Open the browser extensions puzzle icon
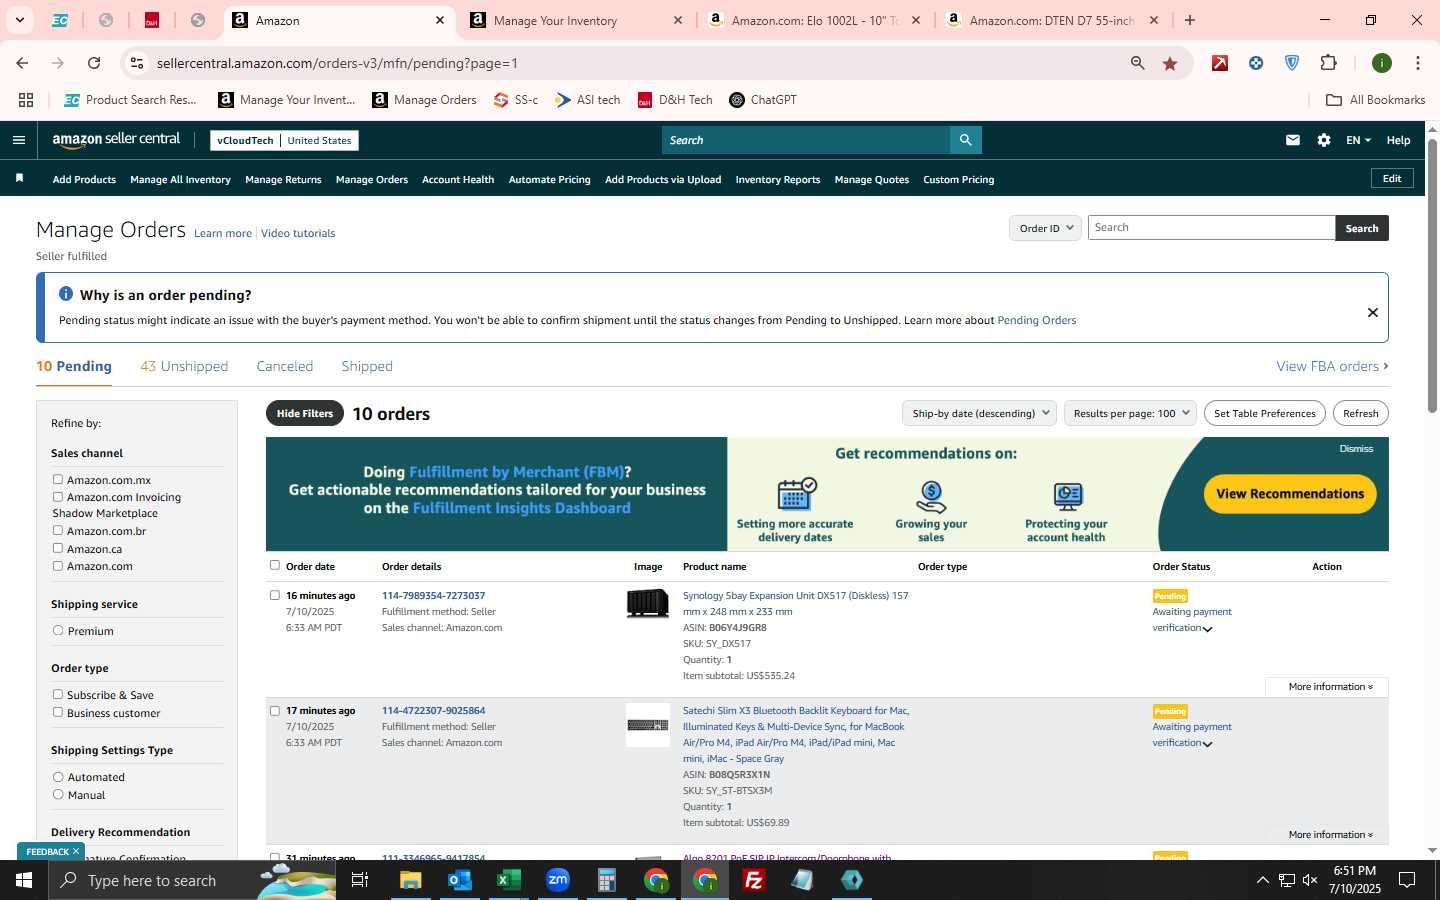This screenshot has width=1440, height=900. 1328,63
